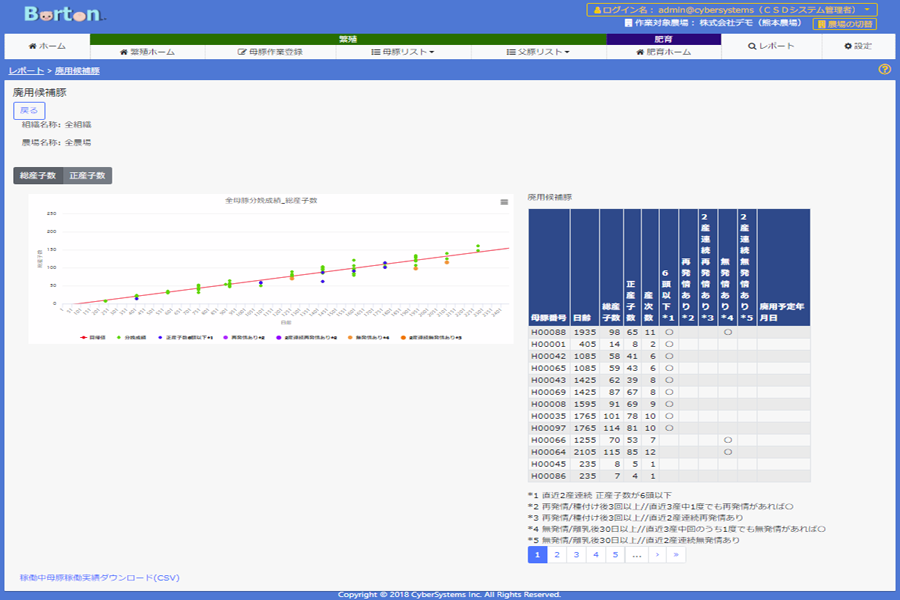
Task: Select sow H00008 in the table
Action: tap(548, 404)
